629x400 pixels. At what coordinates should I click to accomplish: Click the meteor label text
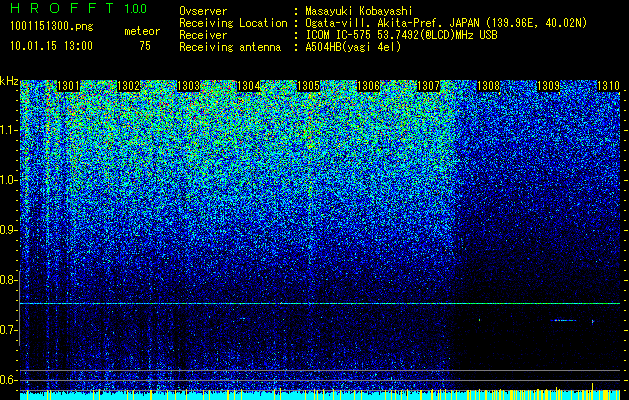point(142,31)
